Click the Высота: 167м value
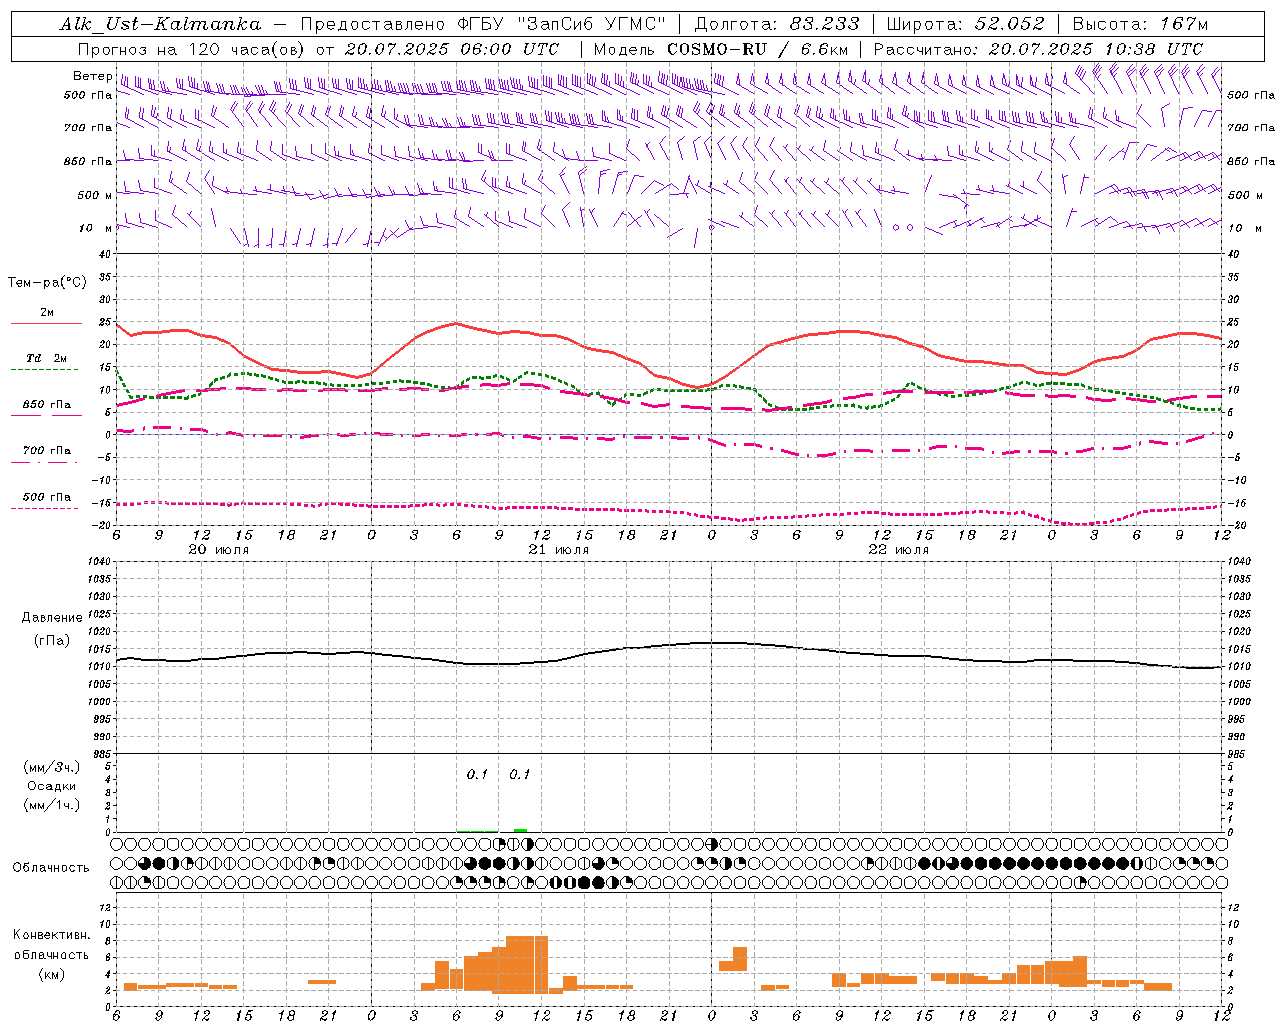The image size is (1280, 1024). tap(1140, 24)
